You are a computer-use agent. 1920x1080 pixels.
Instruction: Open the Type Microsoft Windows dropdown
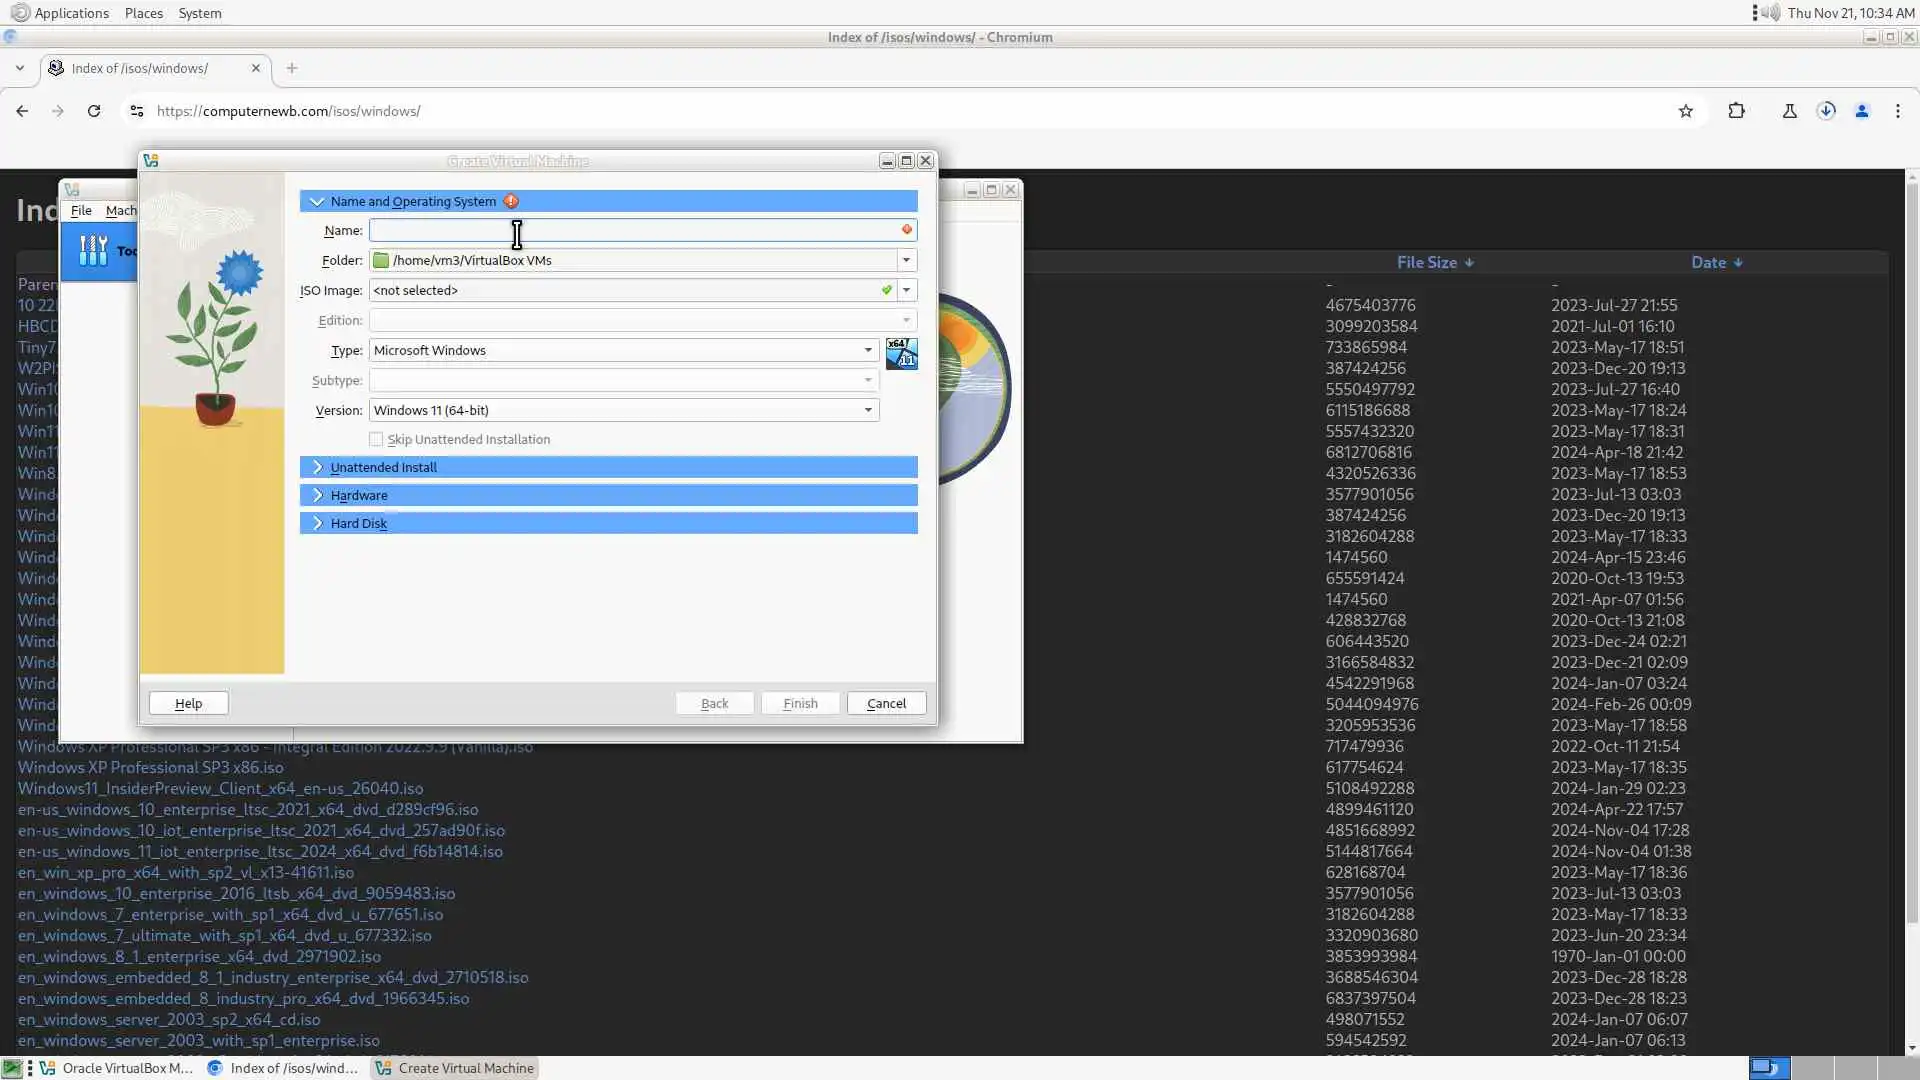pyautogui.click(x=868, y=350)
